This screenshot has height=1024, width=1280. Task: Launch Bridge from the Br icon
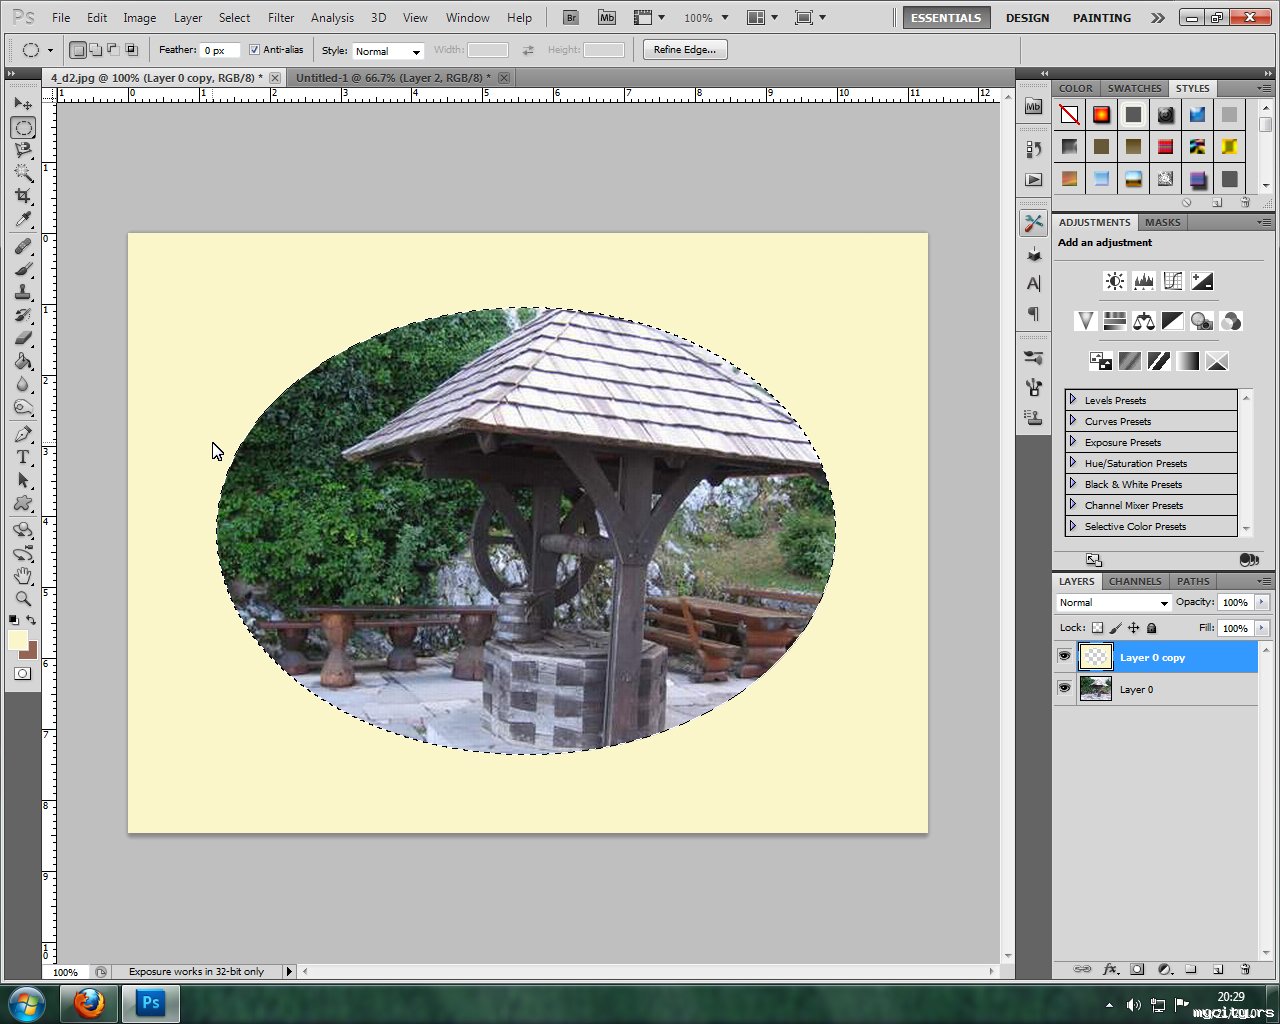tap(570, 18)
